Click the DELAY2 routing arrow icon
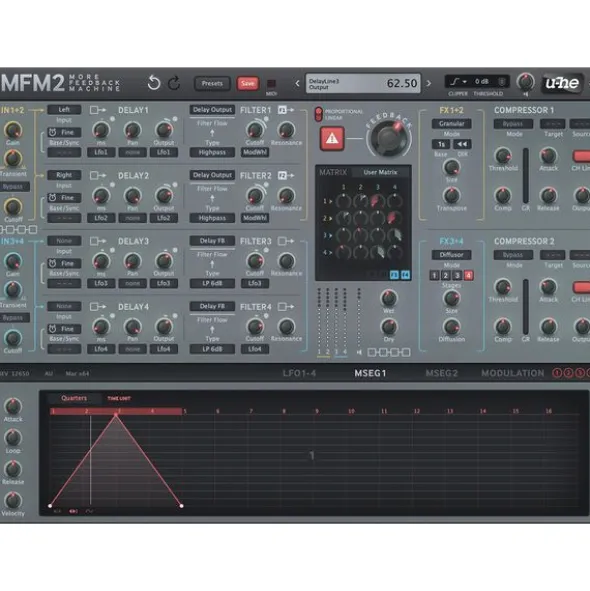The height and width of the screenshot is (591, 590). pos(97,176)
